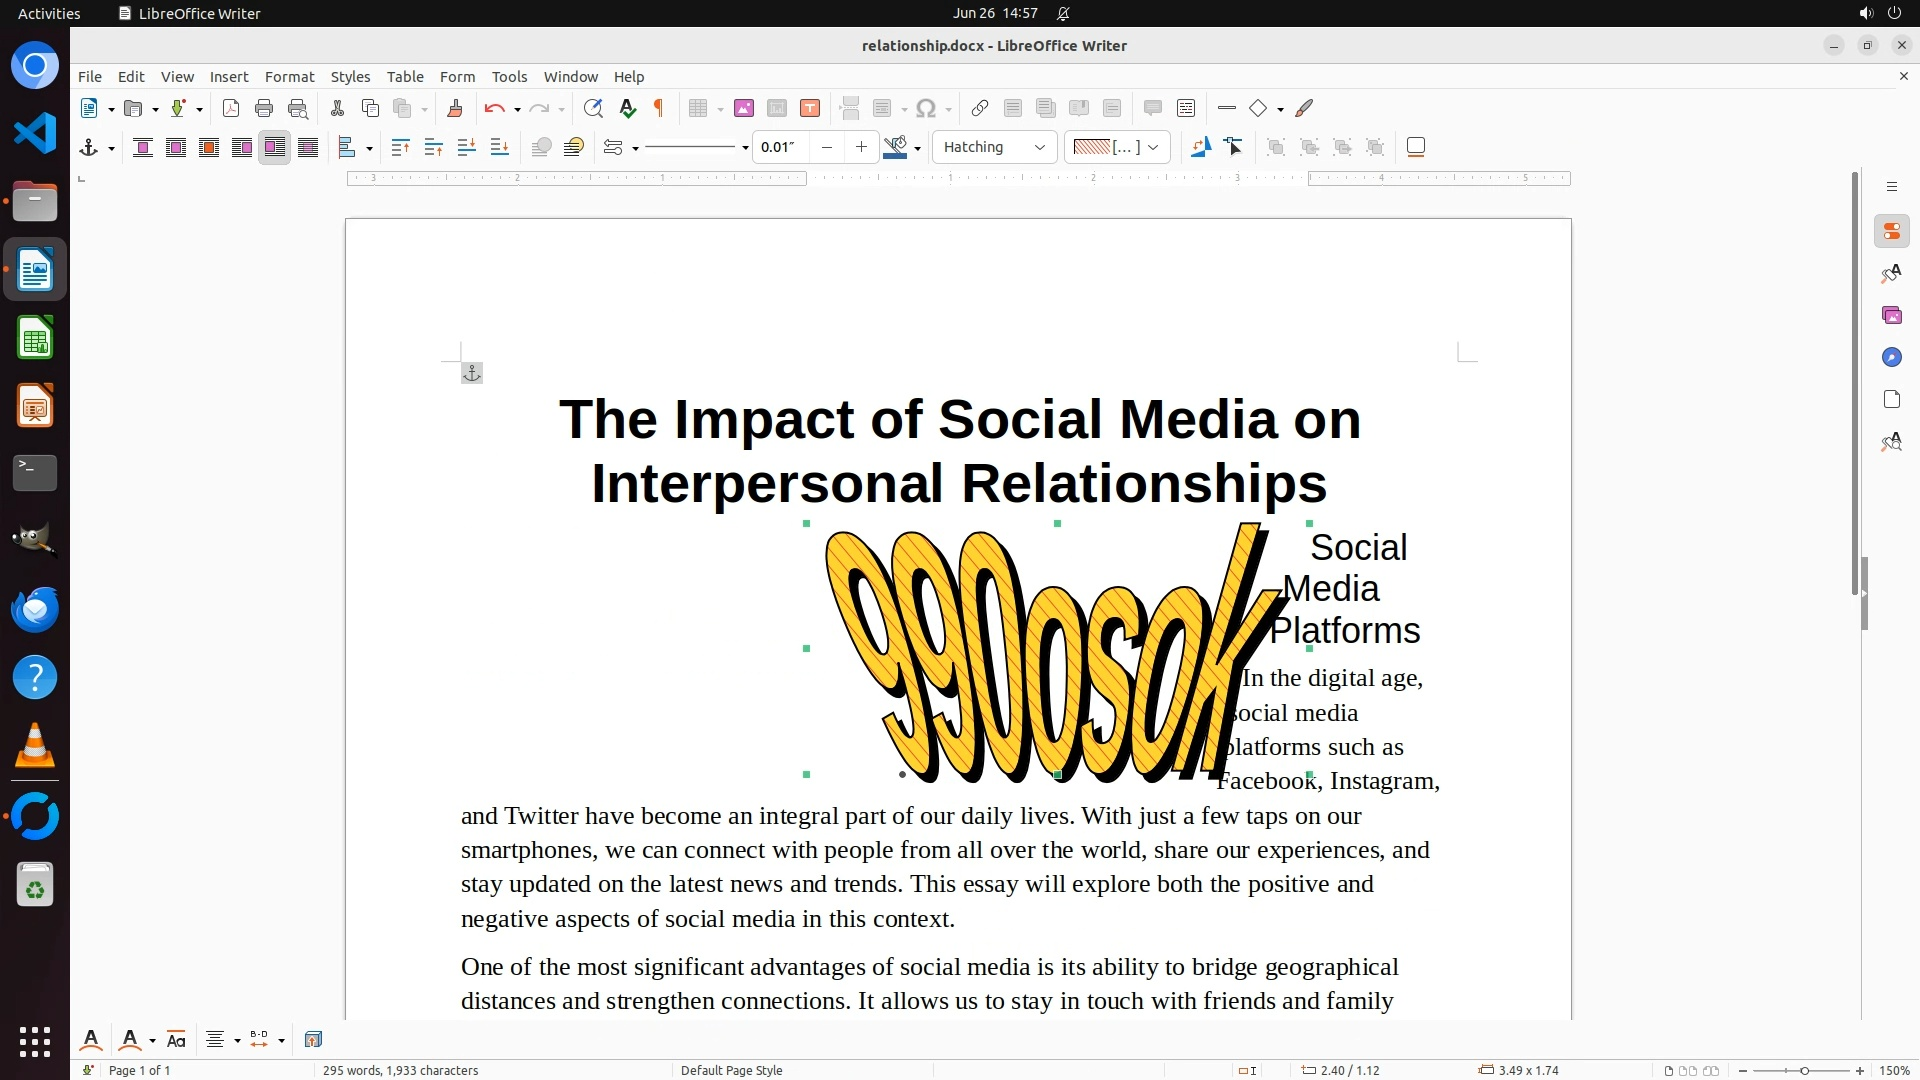Expand the Hatching fill type dropdown

pyautogui.click(x=1039, y=147)
